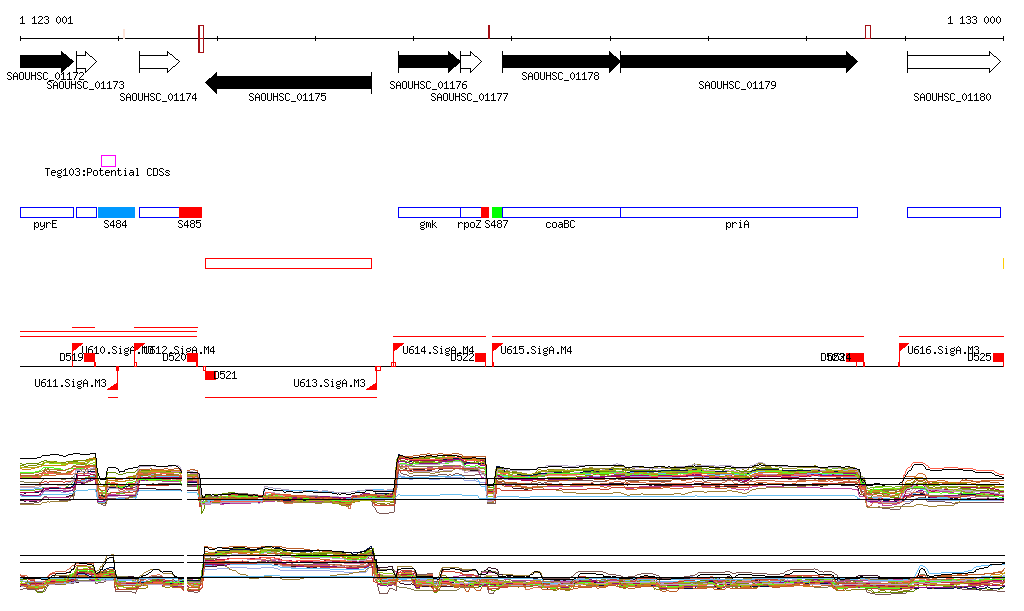Select the U615.SigA.M4 promoter flag
This screenshot has height=611, width=1024.
coord(496,348)
